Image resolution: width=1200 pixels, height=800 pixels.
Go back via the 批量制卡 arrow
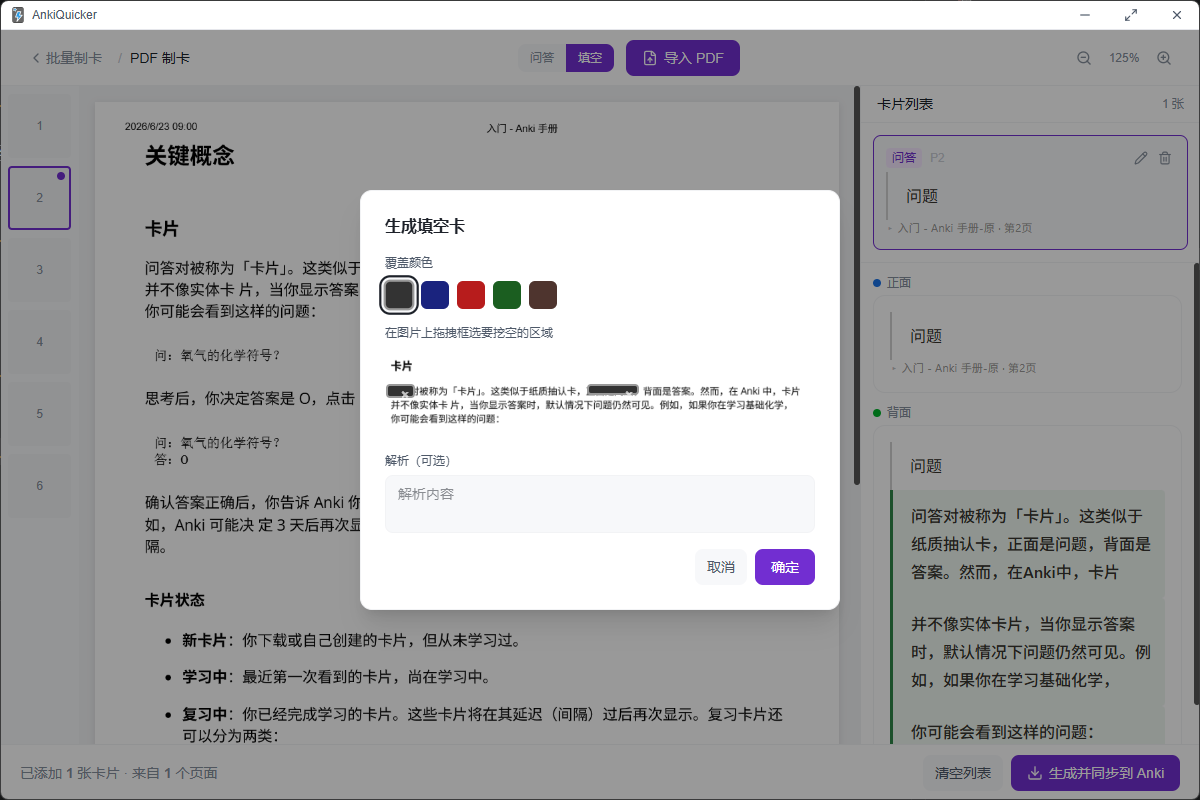67,58
